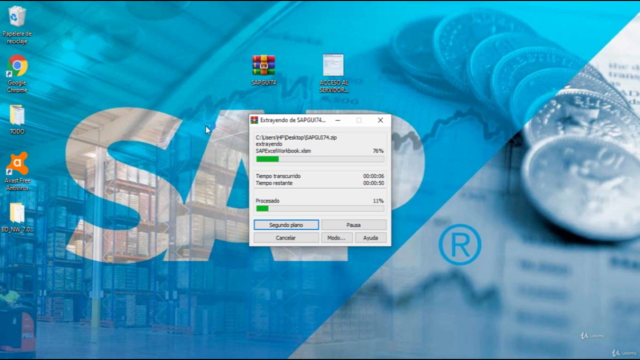Select the BD_NW_7.0 folder icon
640x360 pixels.
click(x=17, y=218)
